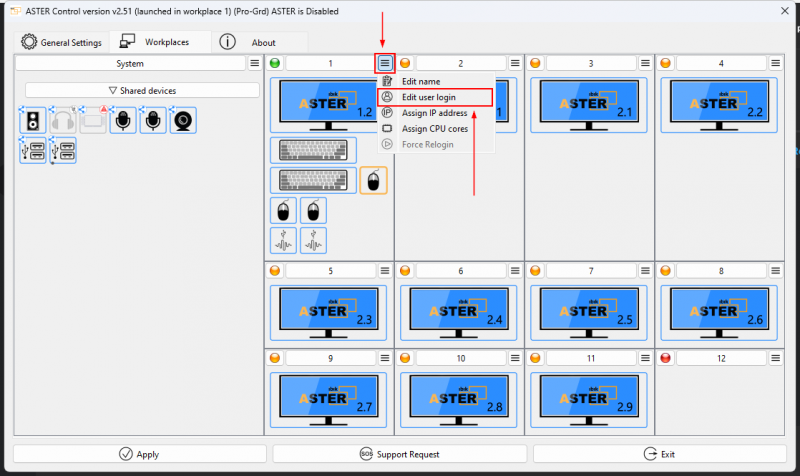Collapse the Shared devices section
This screenshot has width=800, height=476.
(x=142, y=90)
